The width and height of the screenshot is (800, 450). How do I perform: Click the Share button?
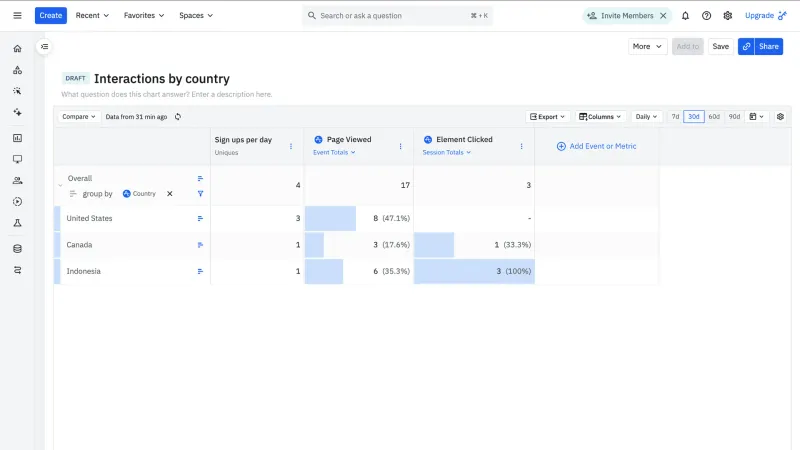[768, 46]
